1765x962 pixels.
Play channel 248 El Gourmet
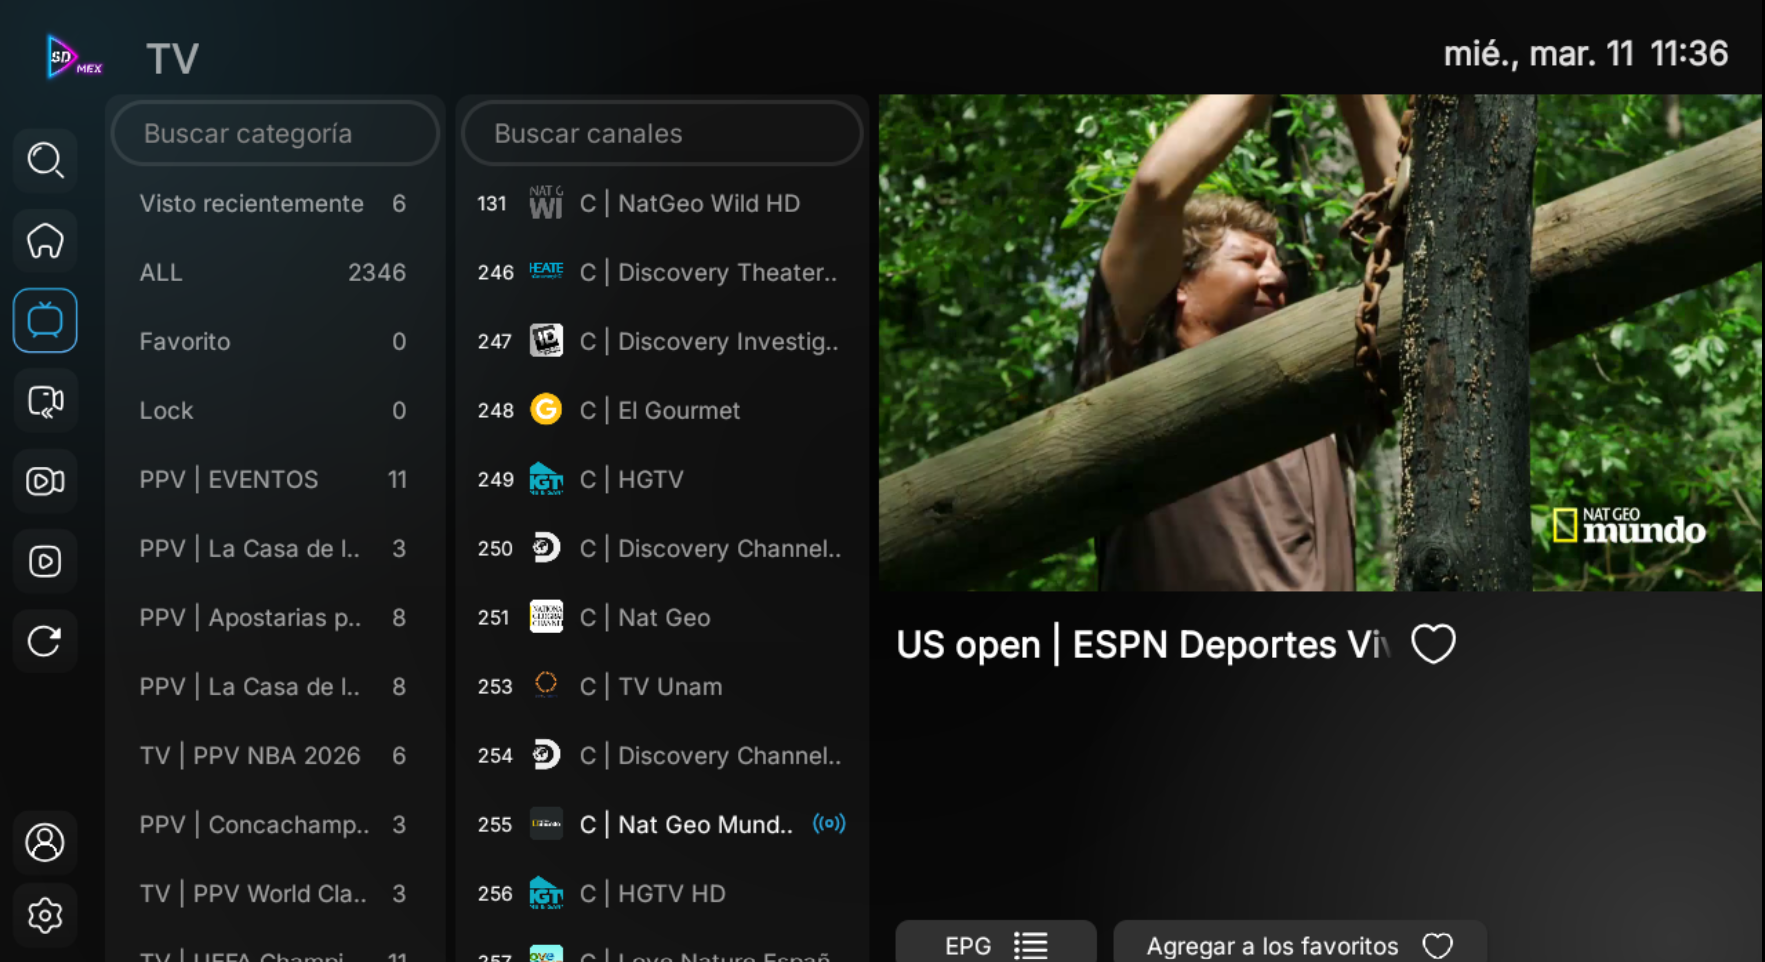(x=661, y=410)
